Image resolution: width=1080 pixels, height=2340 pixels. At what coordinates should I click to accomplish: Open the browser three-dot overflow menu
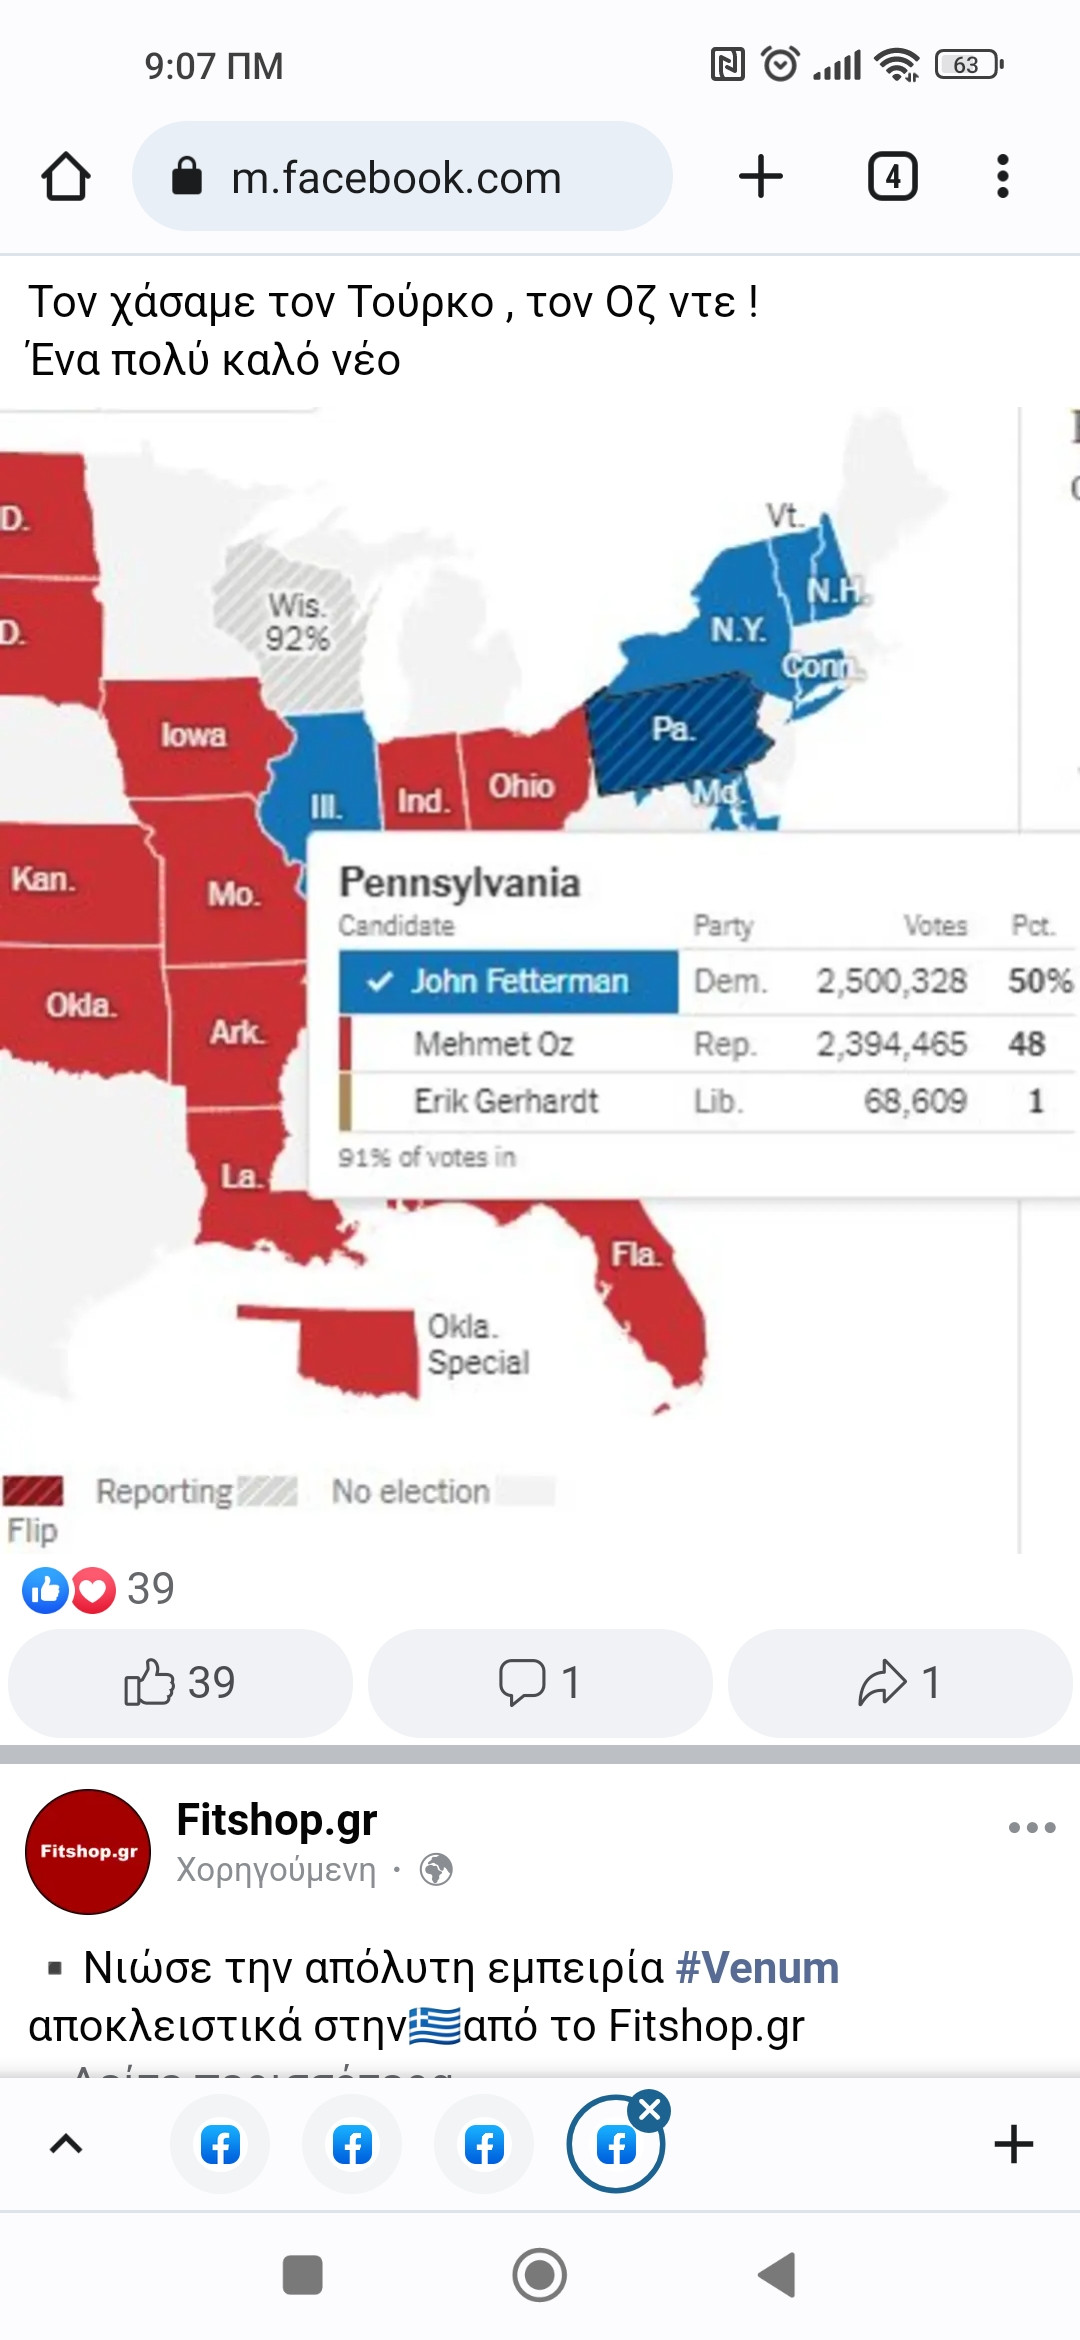click(1003, 177)
